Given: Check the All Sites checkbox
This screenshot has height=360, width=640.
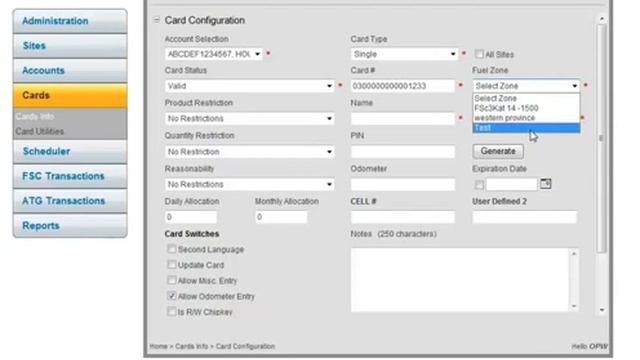Looking at the screenshot, I should [479, 54].
